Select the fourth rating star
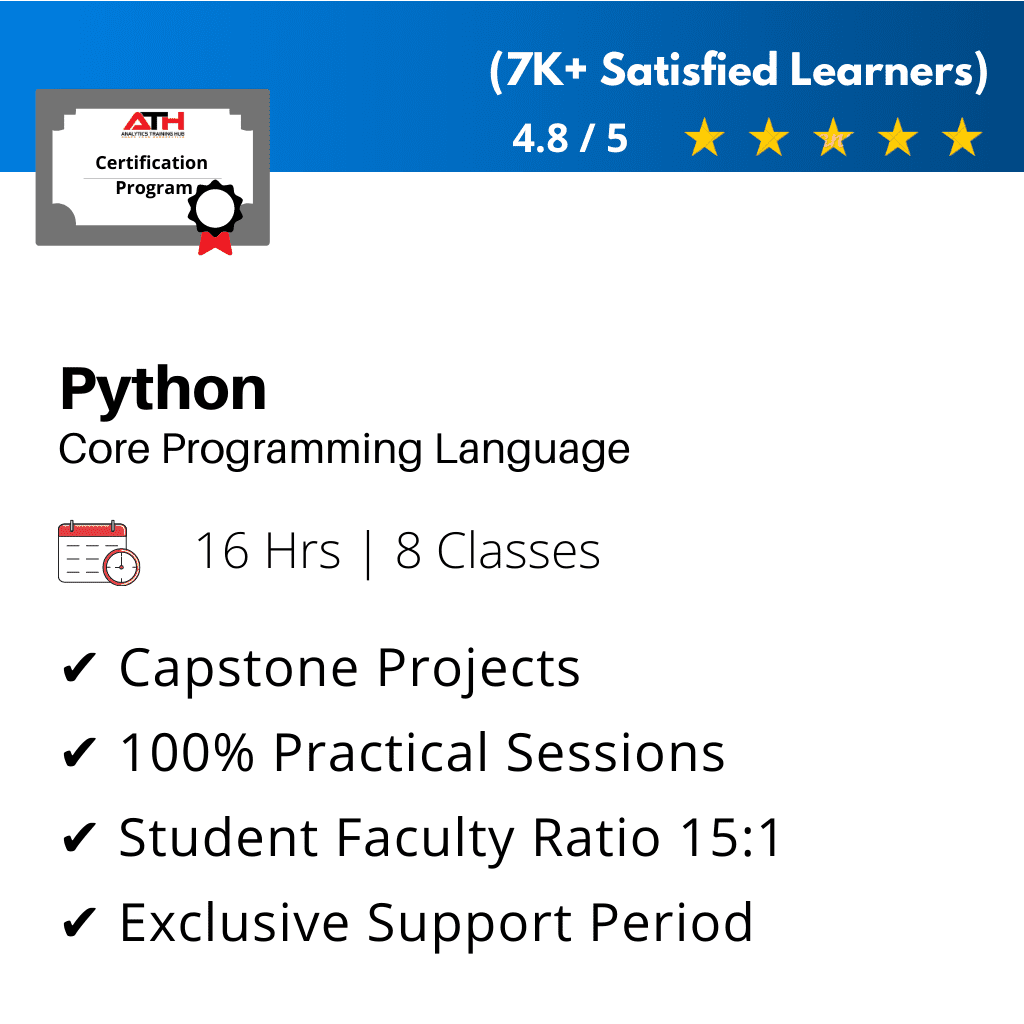The height and width of the screenshot is (1024, 1024). 897,138
